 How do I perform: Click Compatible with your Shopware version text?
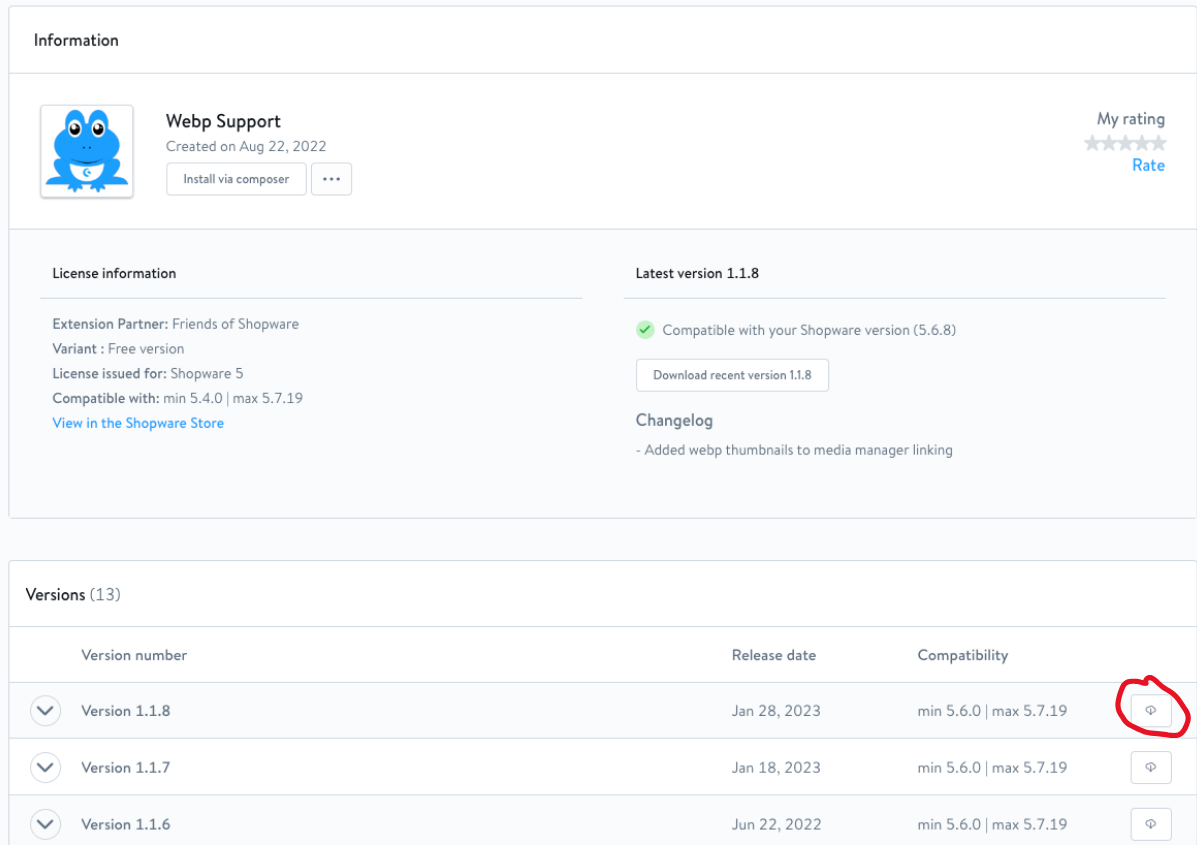[809, 330]
